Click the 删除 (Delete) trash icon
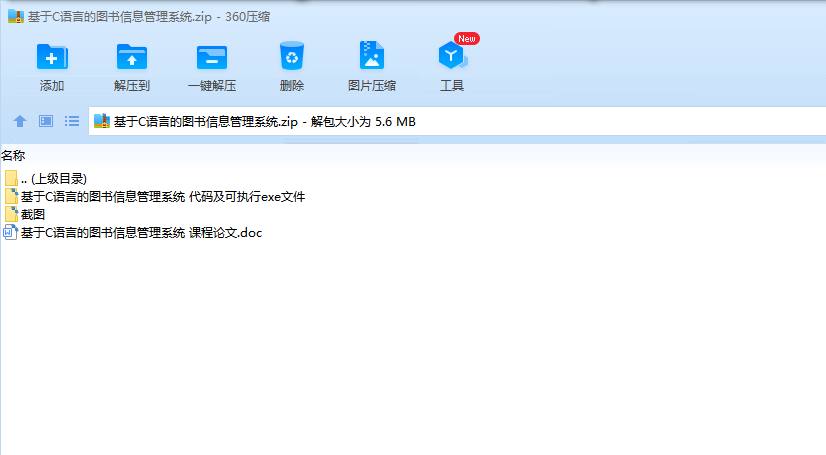 292,56
